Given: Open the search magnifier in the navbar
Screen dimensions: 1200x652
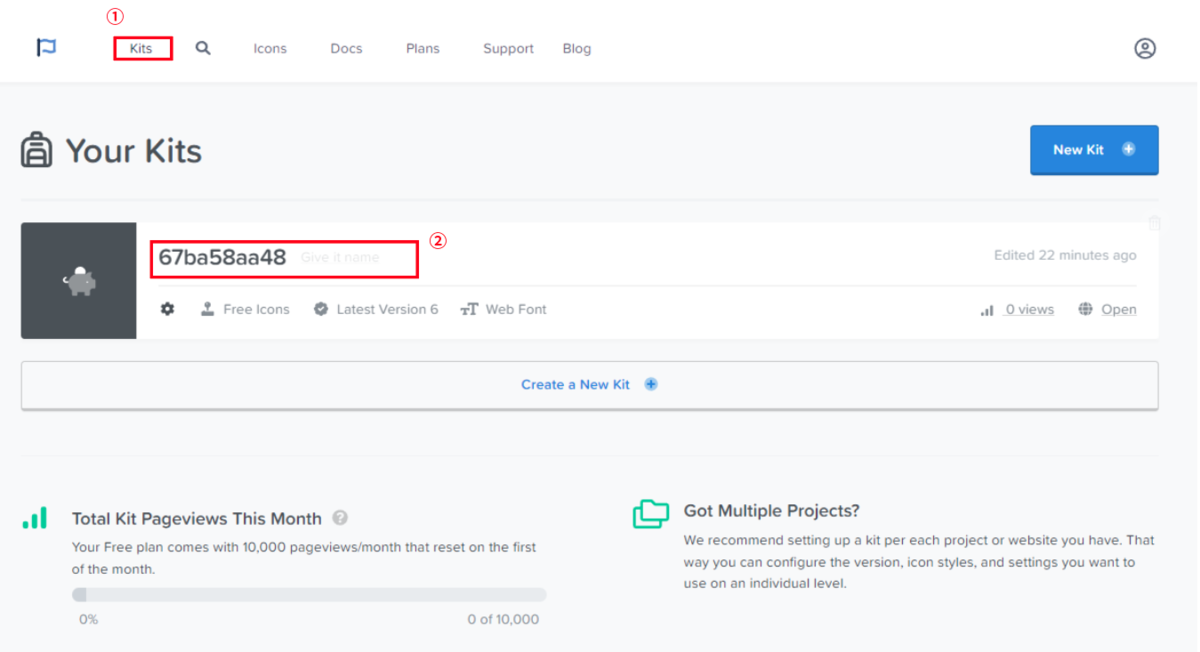Looking at the screenshot, I should point(203,48).
